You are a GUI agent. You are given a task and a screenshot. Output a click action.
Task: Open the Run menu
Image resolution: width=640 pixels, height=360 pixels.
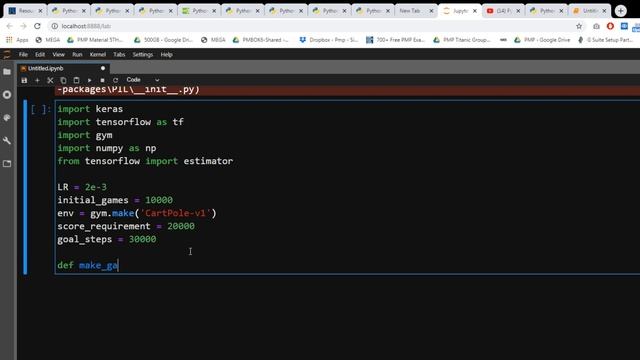coord(77,54)
